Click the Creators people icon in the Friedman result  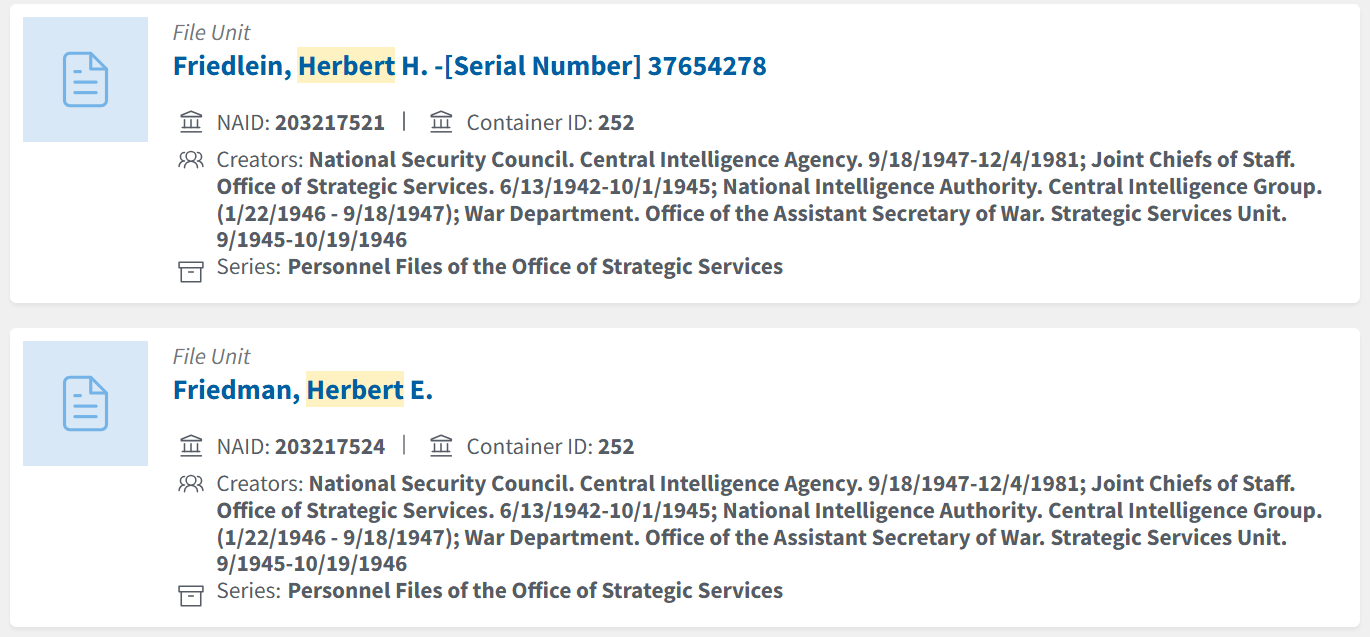pos(190,484)
